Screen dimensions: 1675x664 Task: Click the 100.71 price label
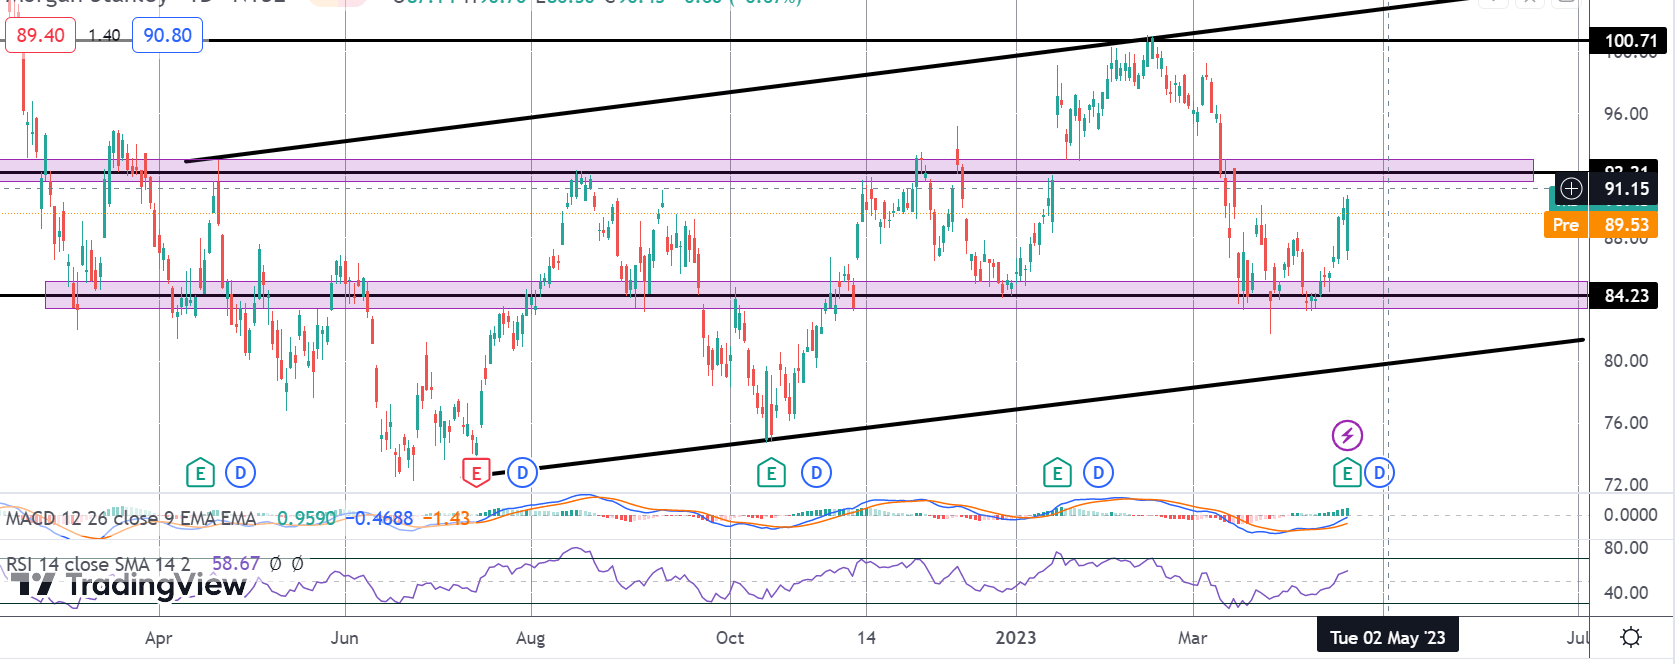[x=1631, y=41]
